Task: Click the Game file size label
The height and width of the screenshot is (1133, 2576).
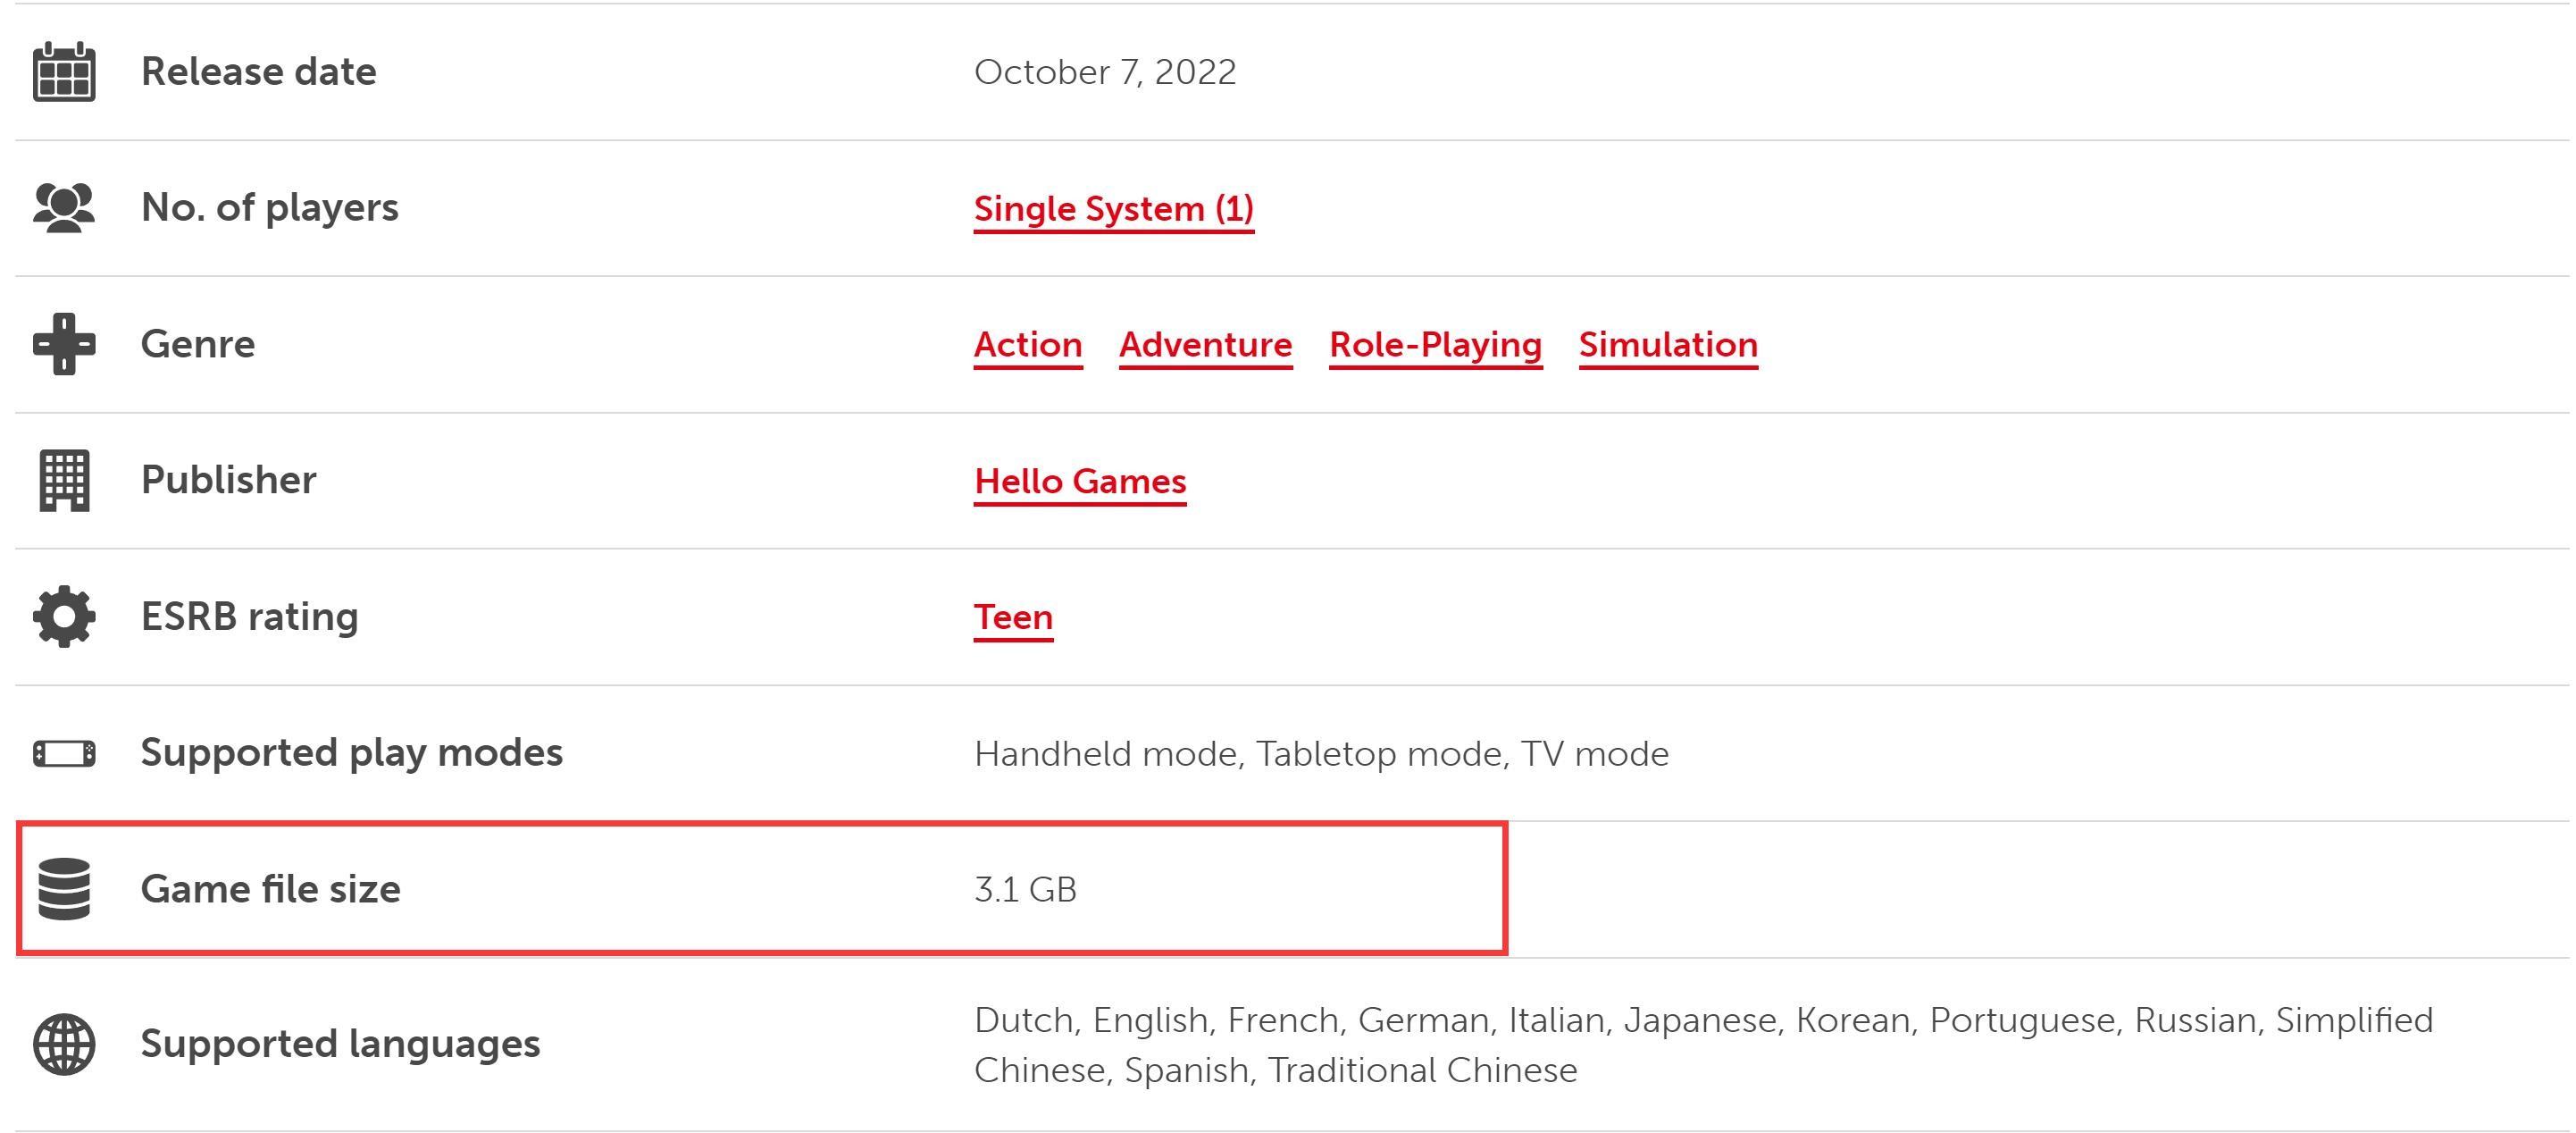Action: point(270,889)
